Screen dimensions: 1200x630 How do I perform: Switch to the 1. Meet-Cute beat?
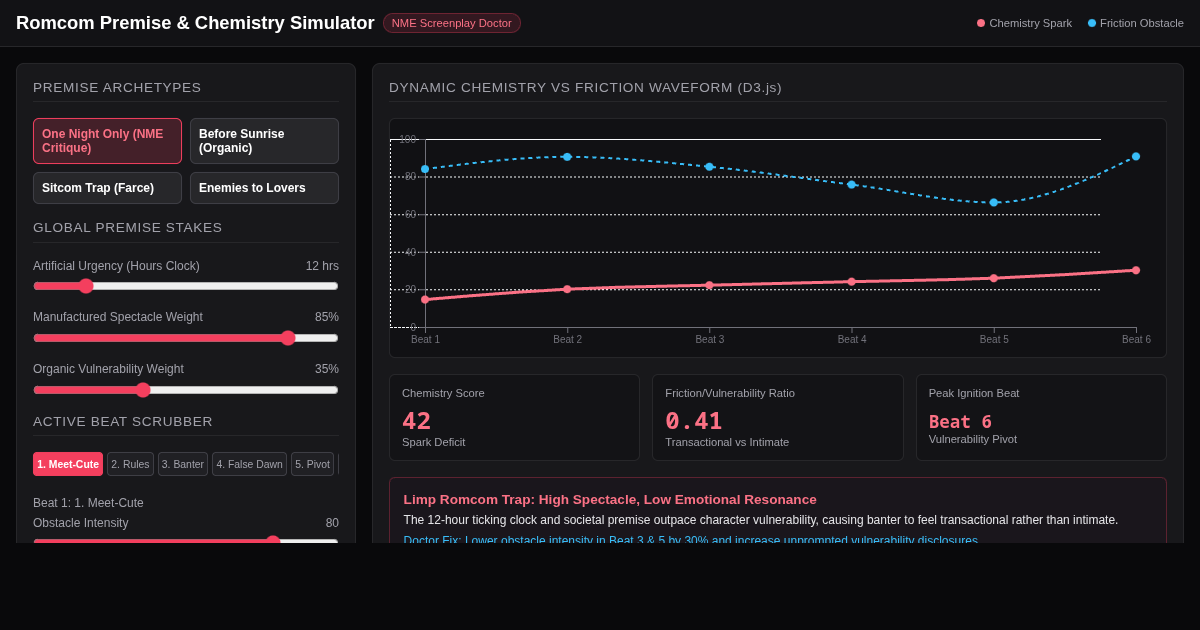[68, 464]
